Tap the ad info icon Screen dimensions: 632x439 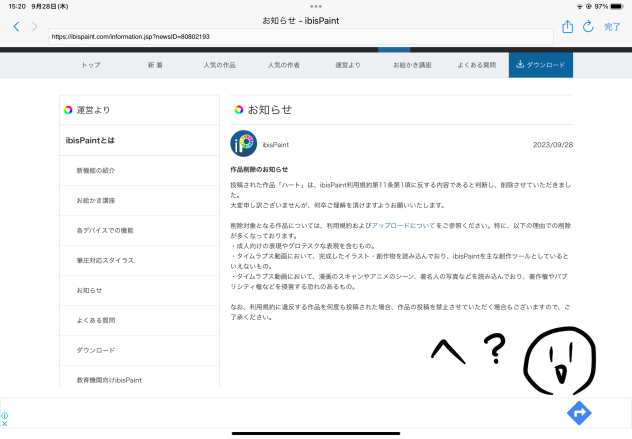coord(4,416)
